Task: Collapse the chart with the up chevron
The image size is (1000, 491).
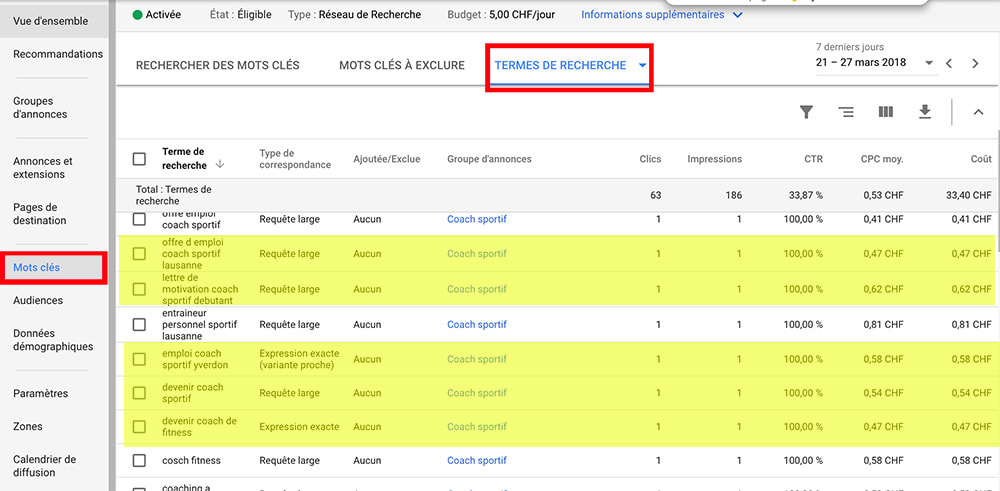Action: (978, 112)
